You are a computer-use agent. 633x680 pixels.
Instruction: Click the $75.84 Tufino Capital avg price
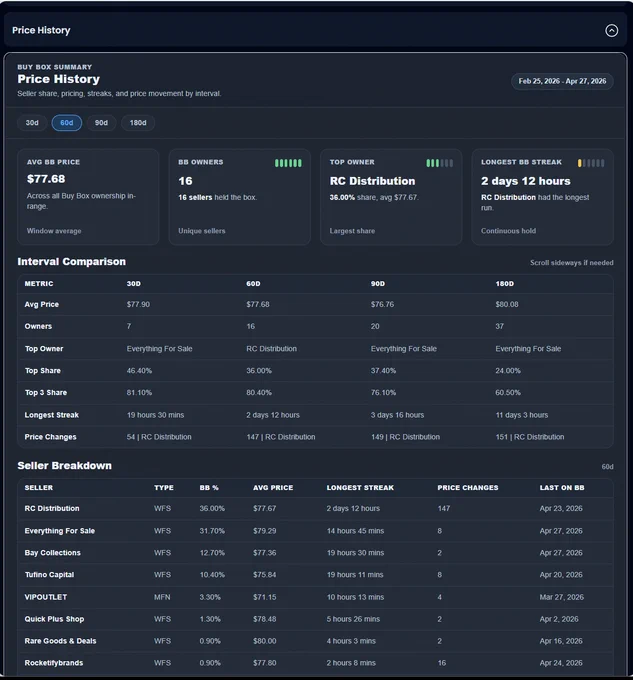(x=264, y=575)
